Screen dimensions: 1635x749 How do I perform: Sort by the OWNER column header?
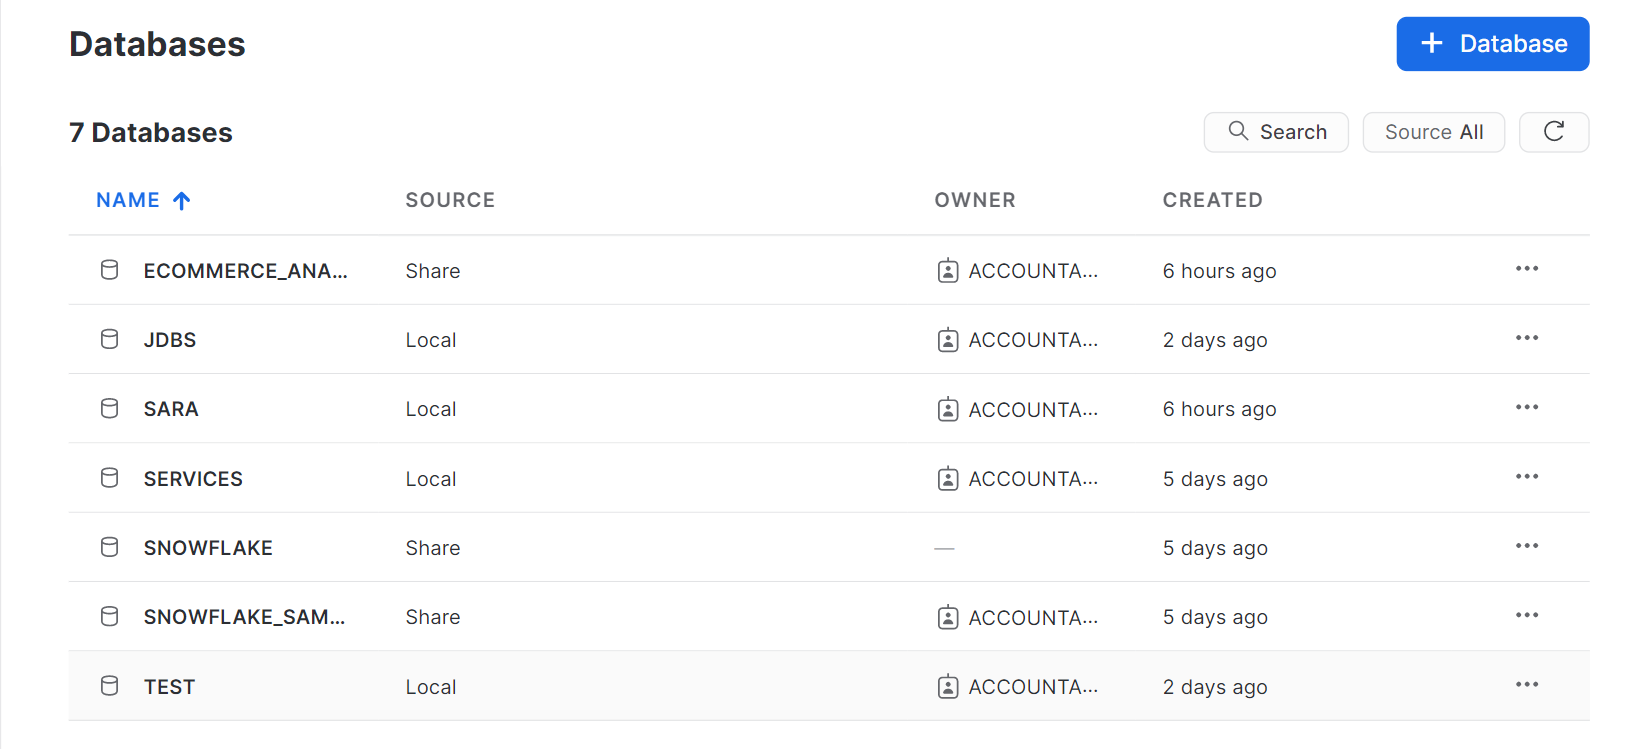pos(974,200)
